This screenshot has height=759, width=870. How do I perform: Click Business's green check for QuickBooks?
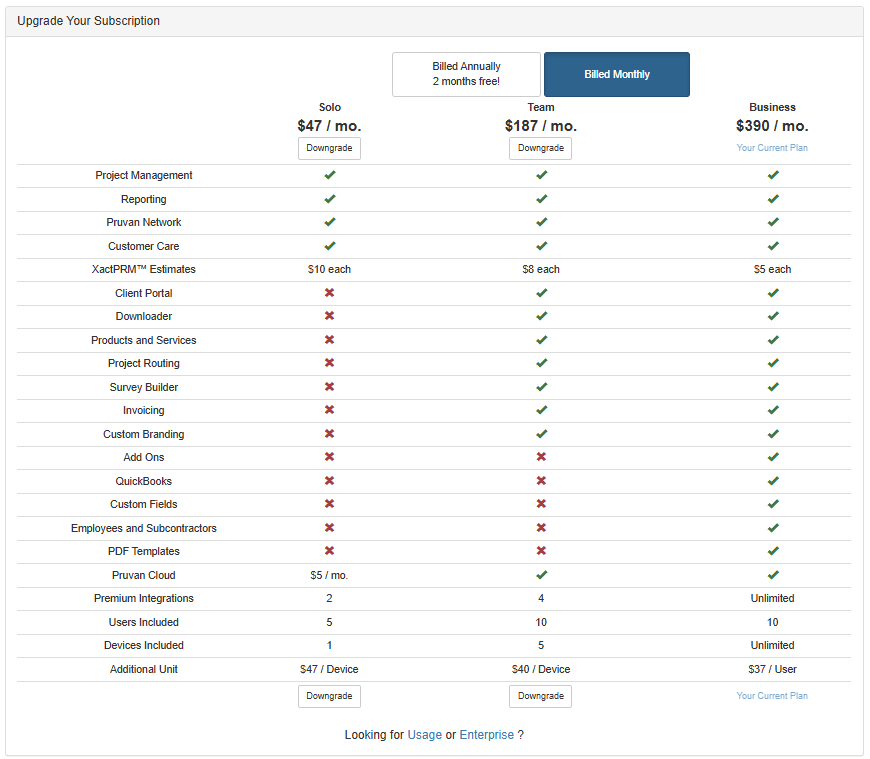coord(773,481)
